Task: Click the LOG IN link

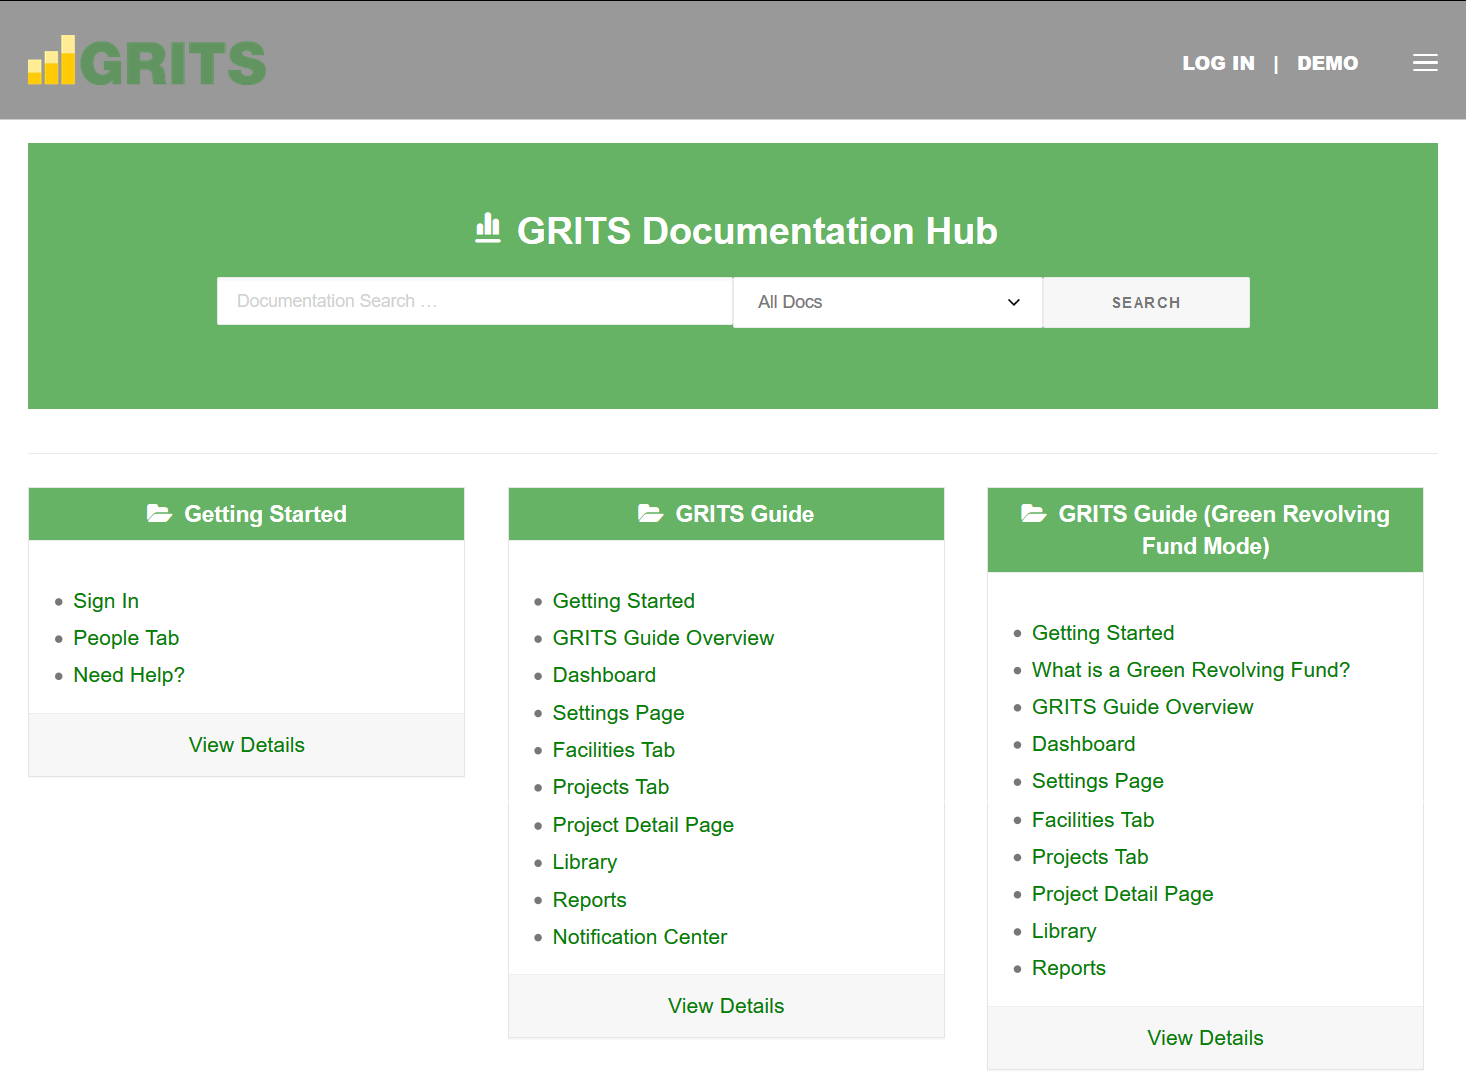Action: pyautogui.click(x=1218, y=63)
